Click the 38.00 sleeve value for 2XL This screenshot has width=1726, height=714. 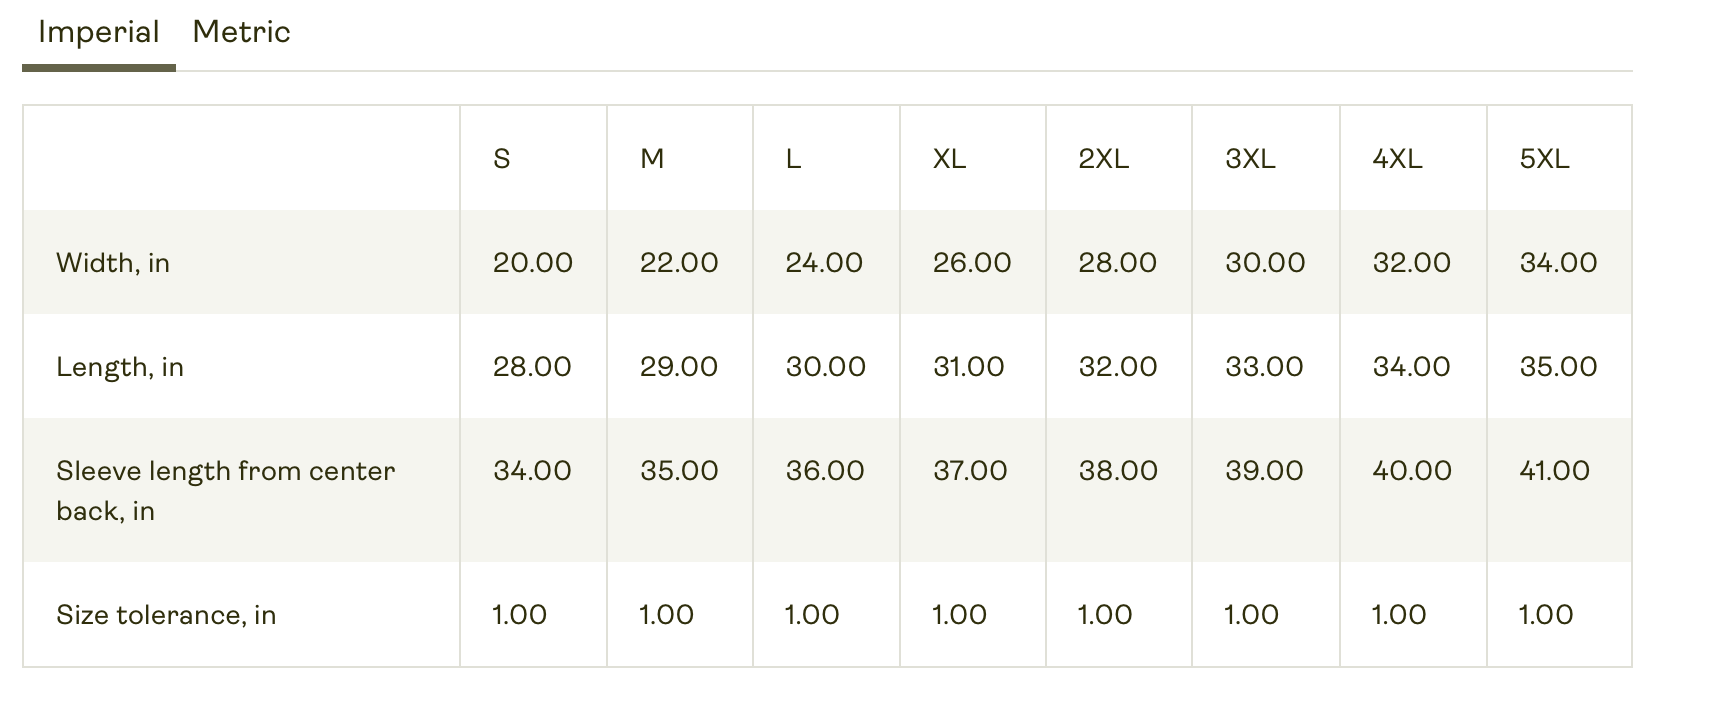[x=1115, y=470]
